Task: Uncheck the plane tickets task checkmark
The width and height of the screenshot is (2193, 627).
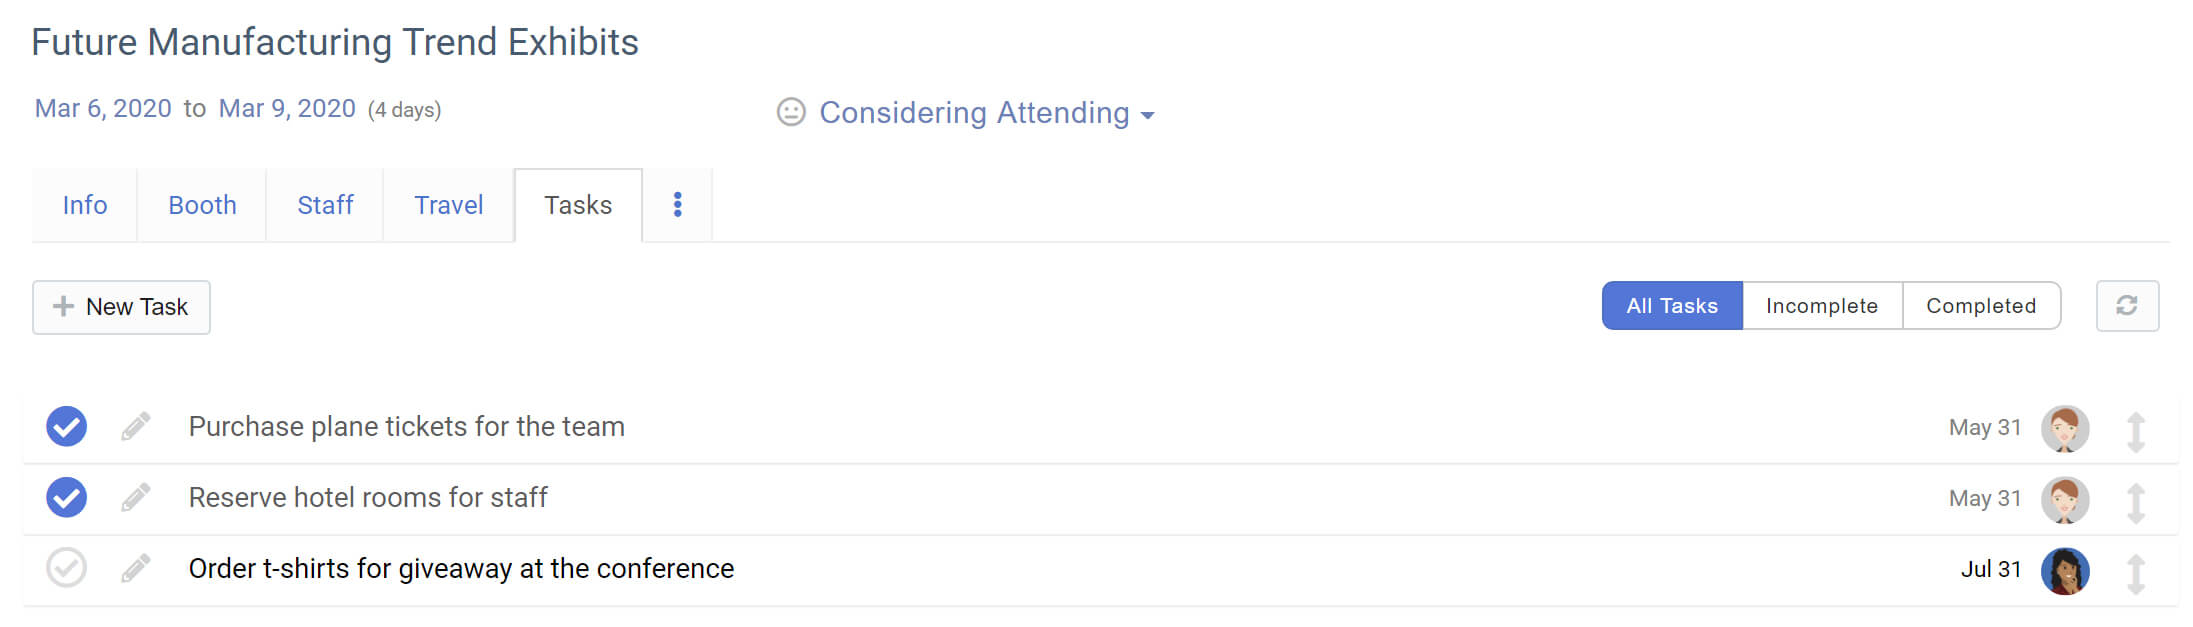Action: click(x=66, y=427)
